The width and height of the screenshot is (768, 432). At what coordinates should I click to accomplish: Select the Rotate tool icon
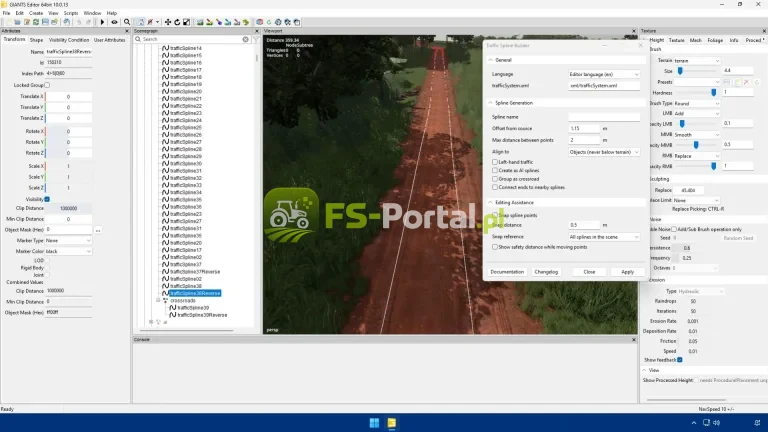[x=177, y=22]
